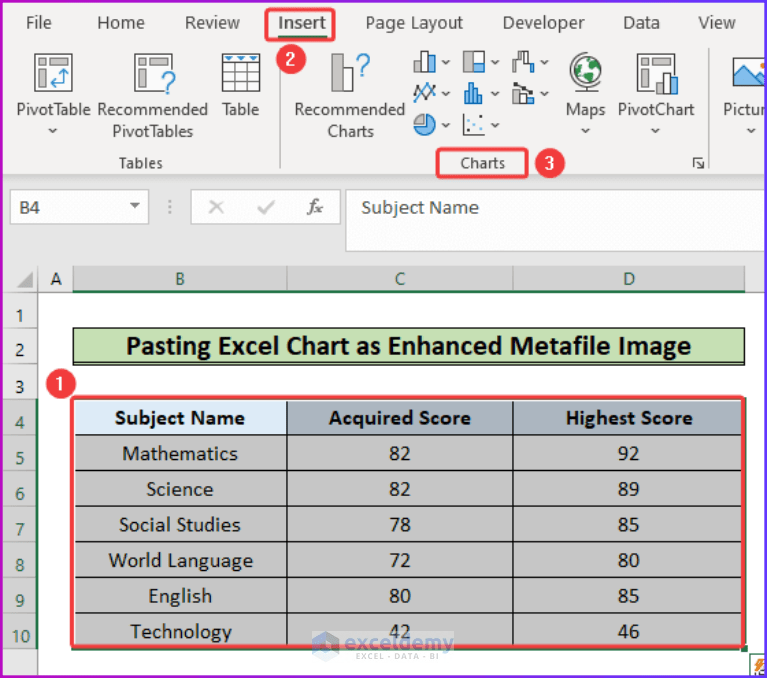Insert a line or area chart

424,93
